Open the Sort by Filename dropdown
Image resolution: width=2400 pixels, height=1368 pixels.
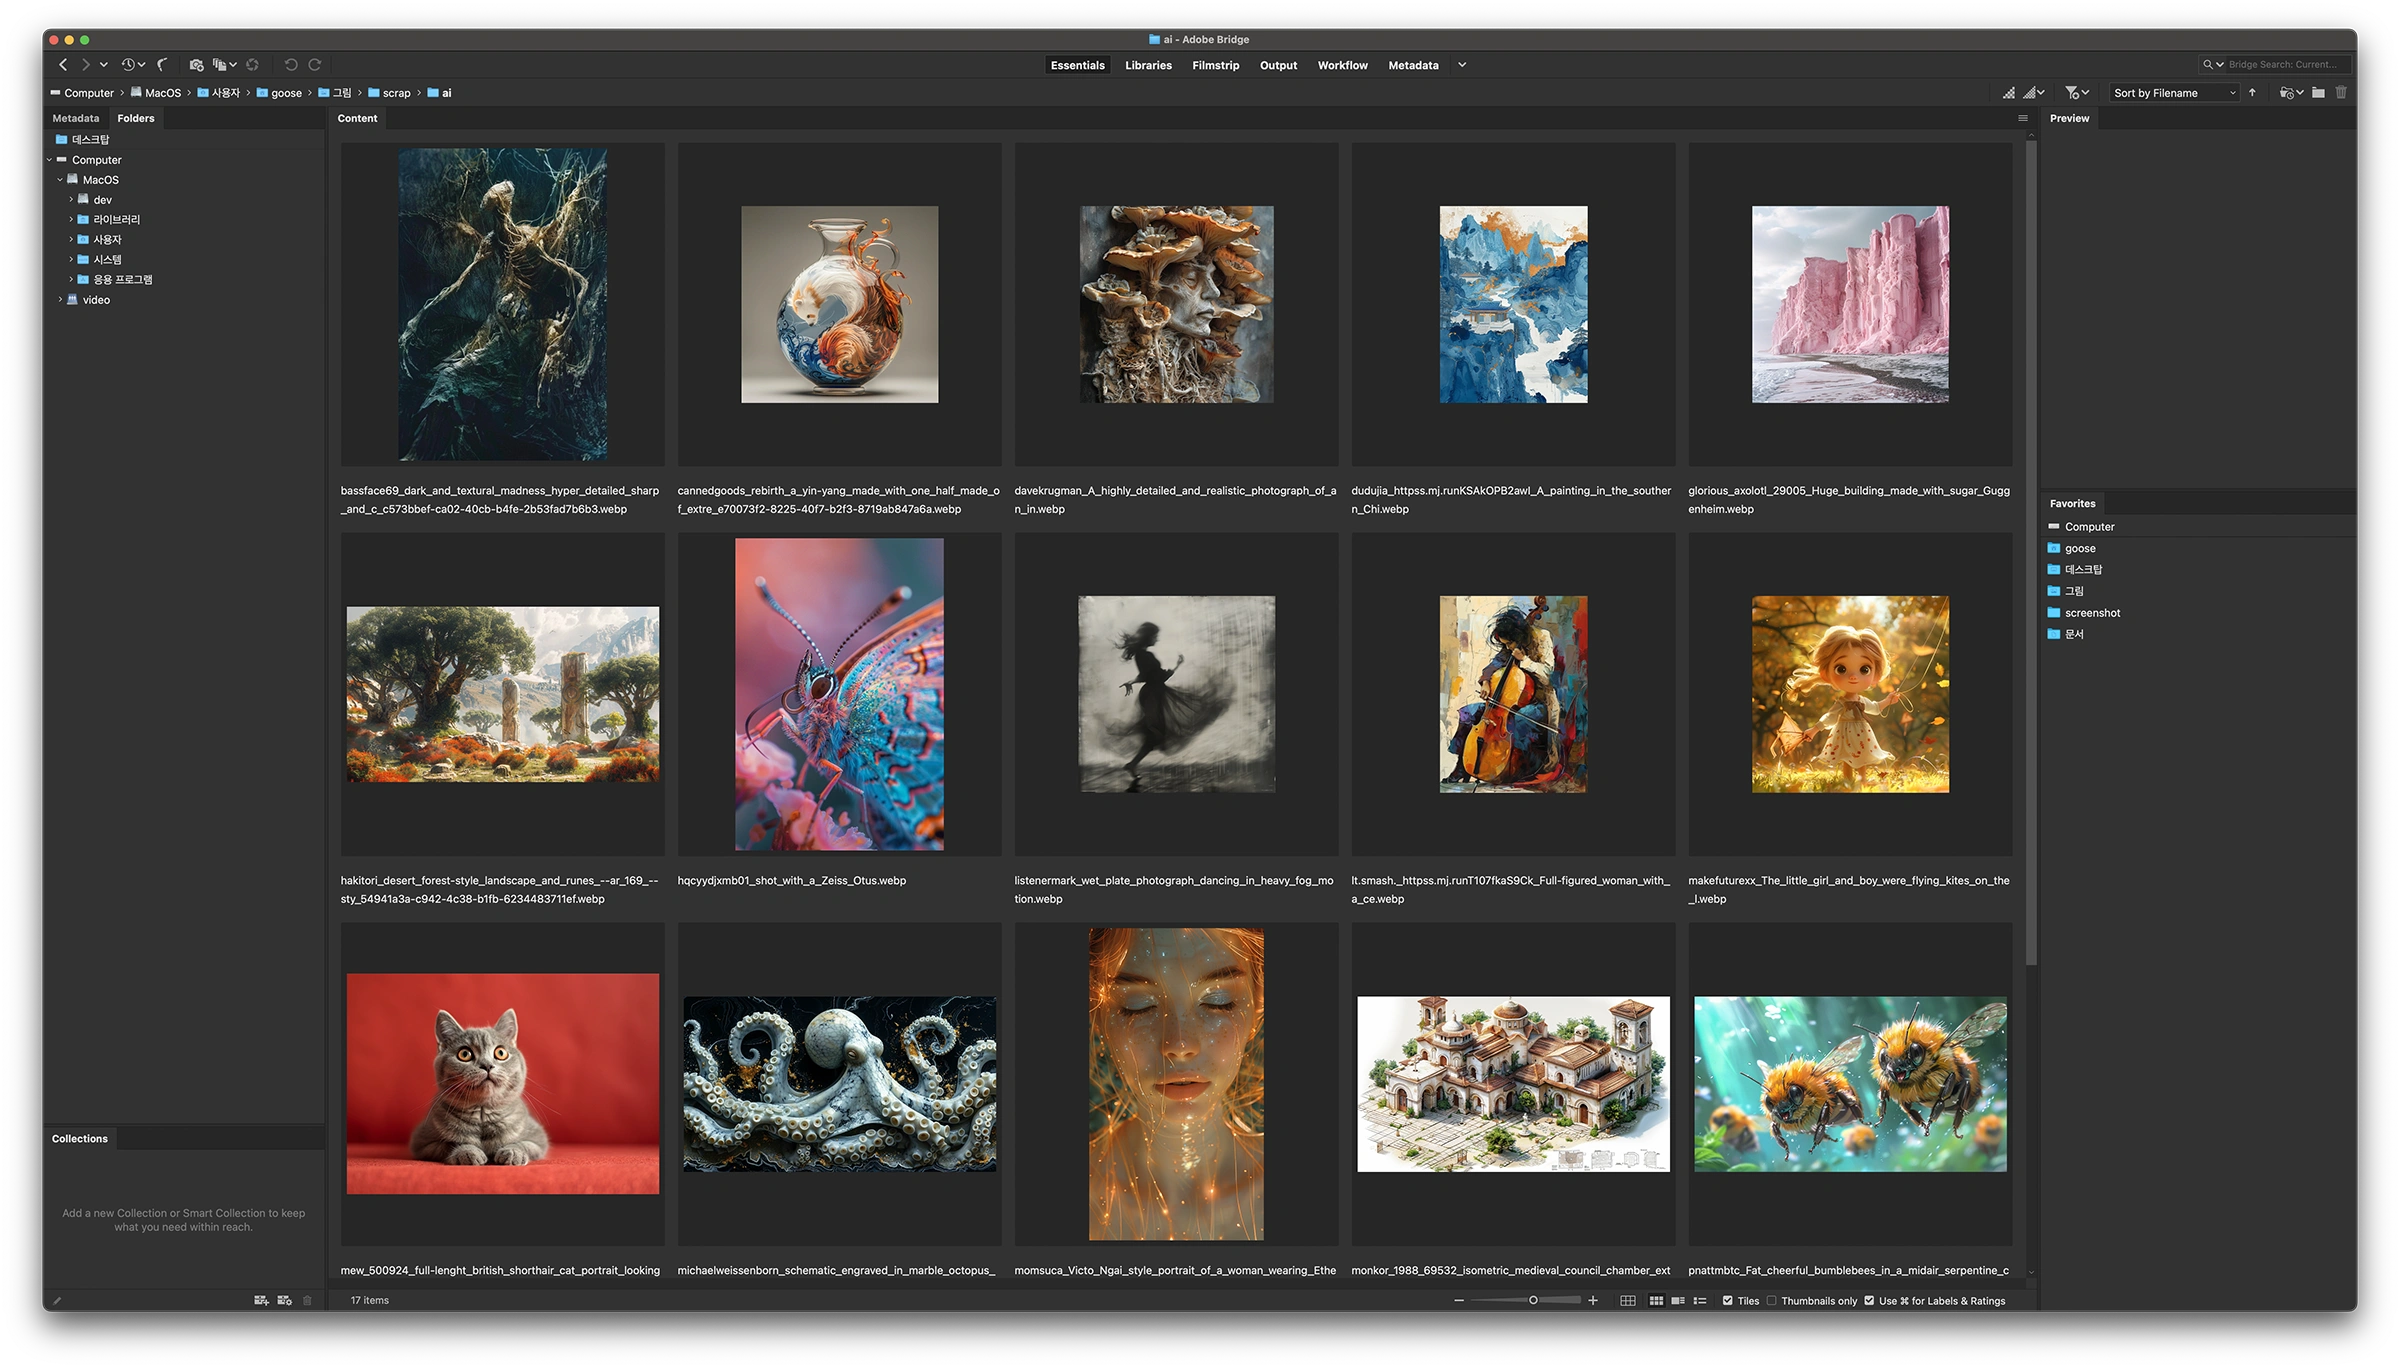pyautogui.click(x=2174, y=93)
